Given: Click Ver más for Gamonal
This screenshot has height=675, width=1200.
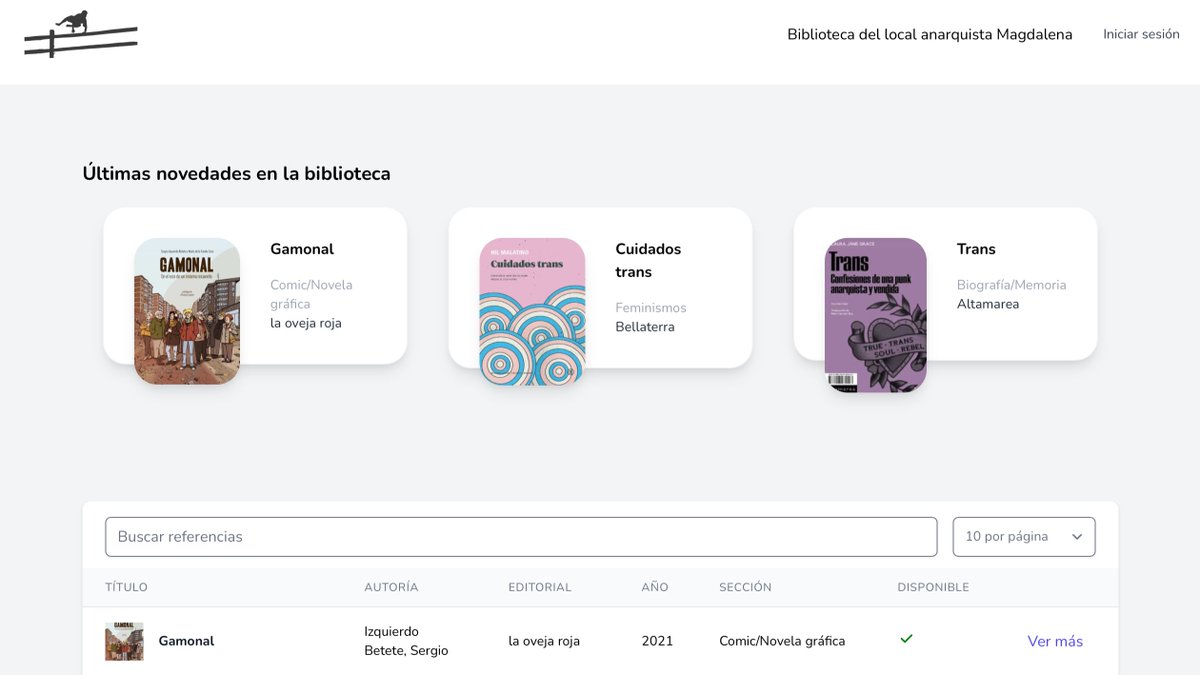Looking at the screenshot, I should [x=1055, y=641].
